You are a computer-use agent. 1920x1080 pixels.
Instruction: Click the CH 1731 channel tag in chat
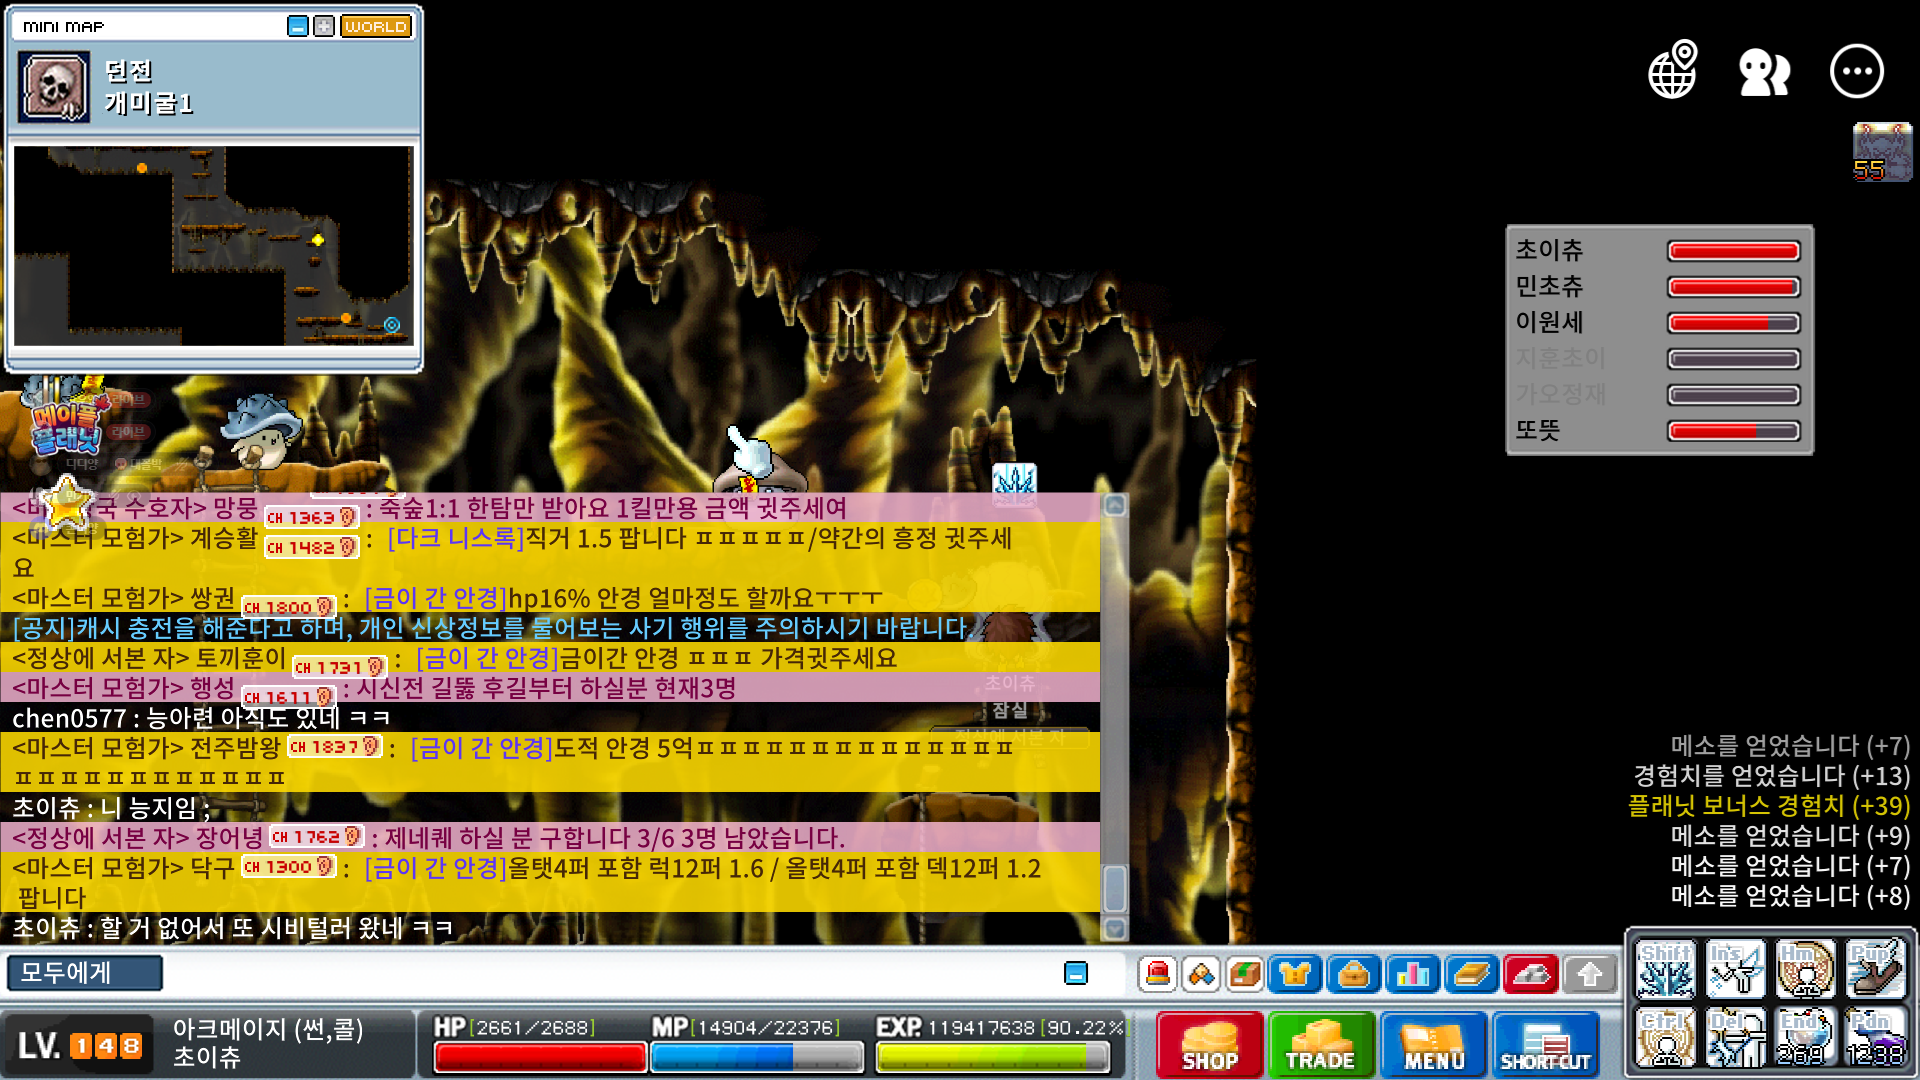339,667
